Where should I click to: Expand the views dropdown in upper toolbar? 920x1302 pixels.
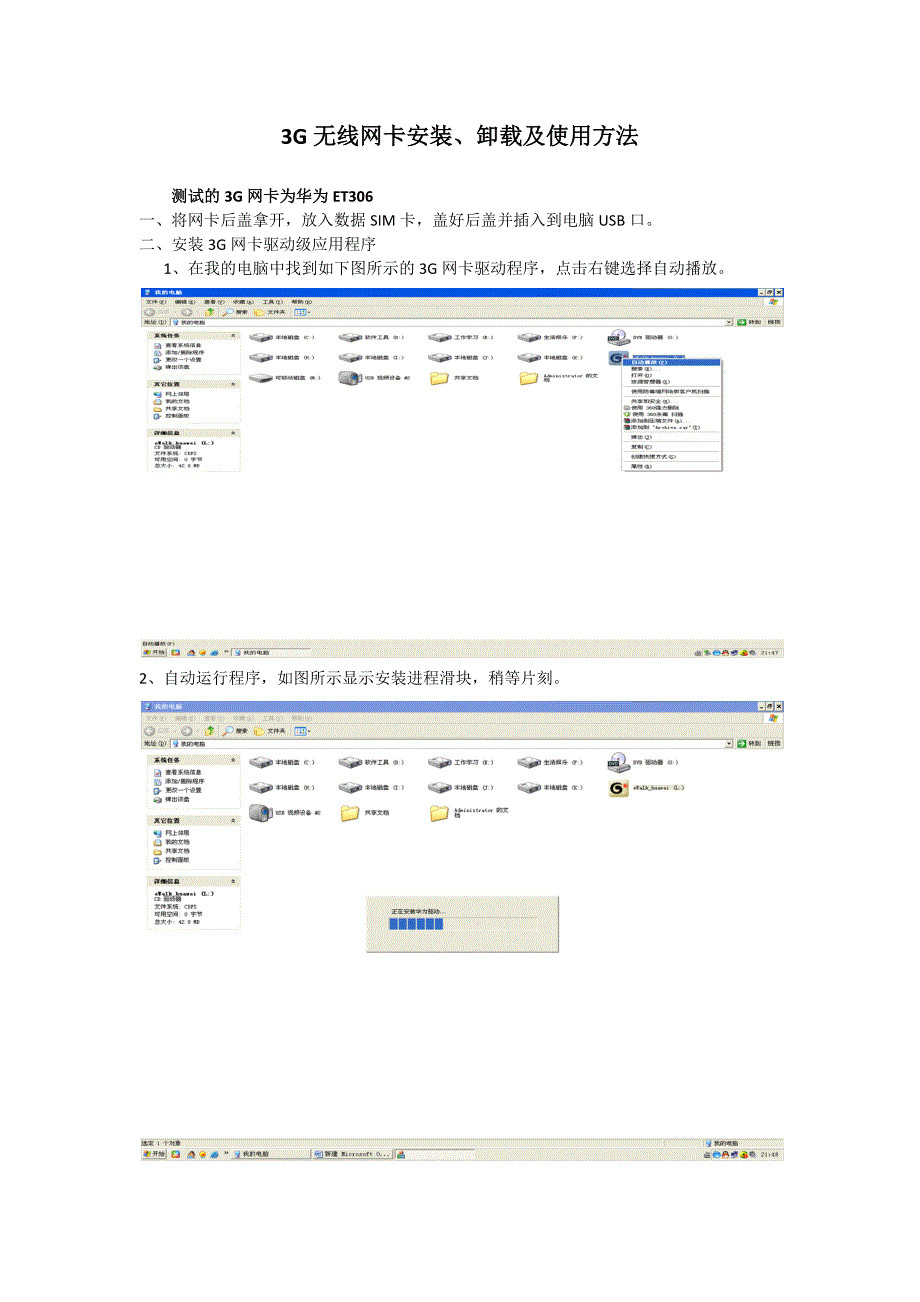click(302, 311)
